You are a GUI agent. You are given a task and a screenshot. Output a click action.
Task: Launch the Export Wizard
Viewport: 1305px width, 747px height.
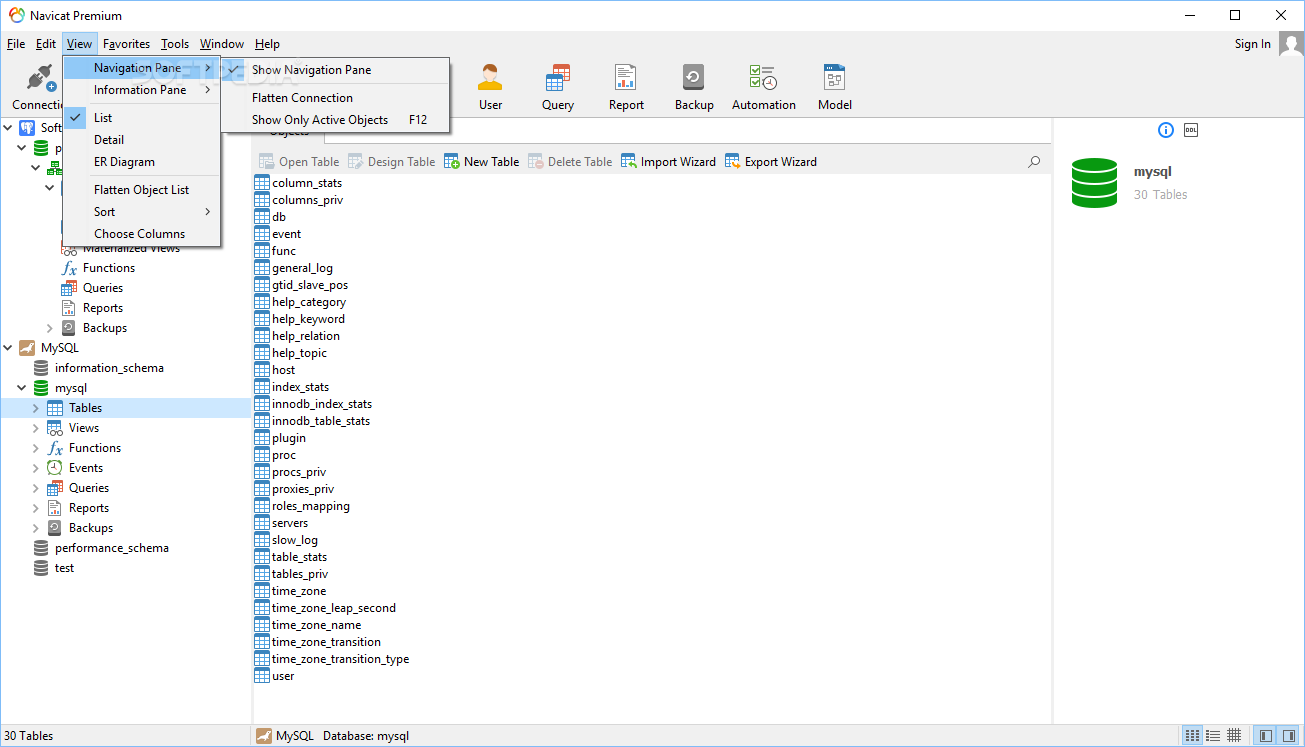(x=771, y=161)
